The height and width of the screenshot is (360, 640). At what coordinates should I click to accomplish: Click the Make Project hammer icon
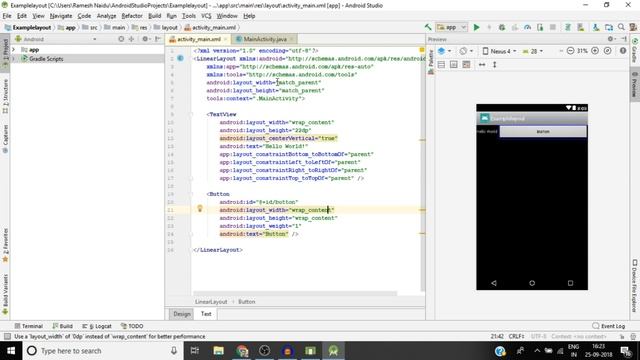coord(428,27)
